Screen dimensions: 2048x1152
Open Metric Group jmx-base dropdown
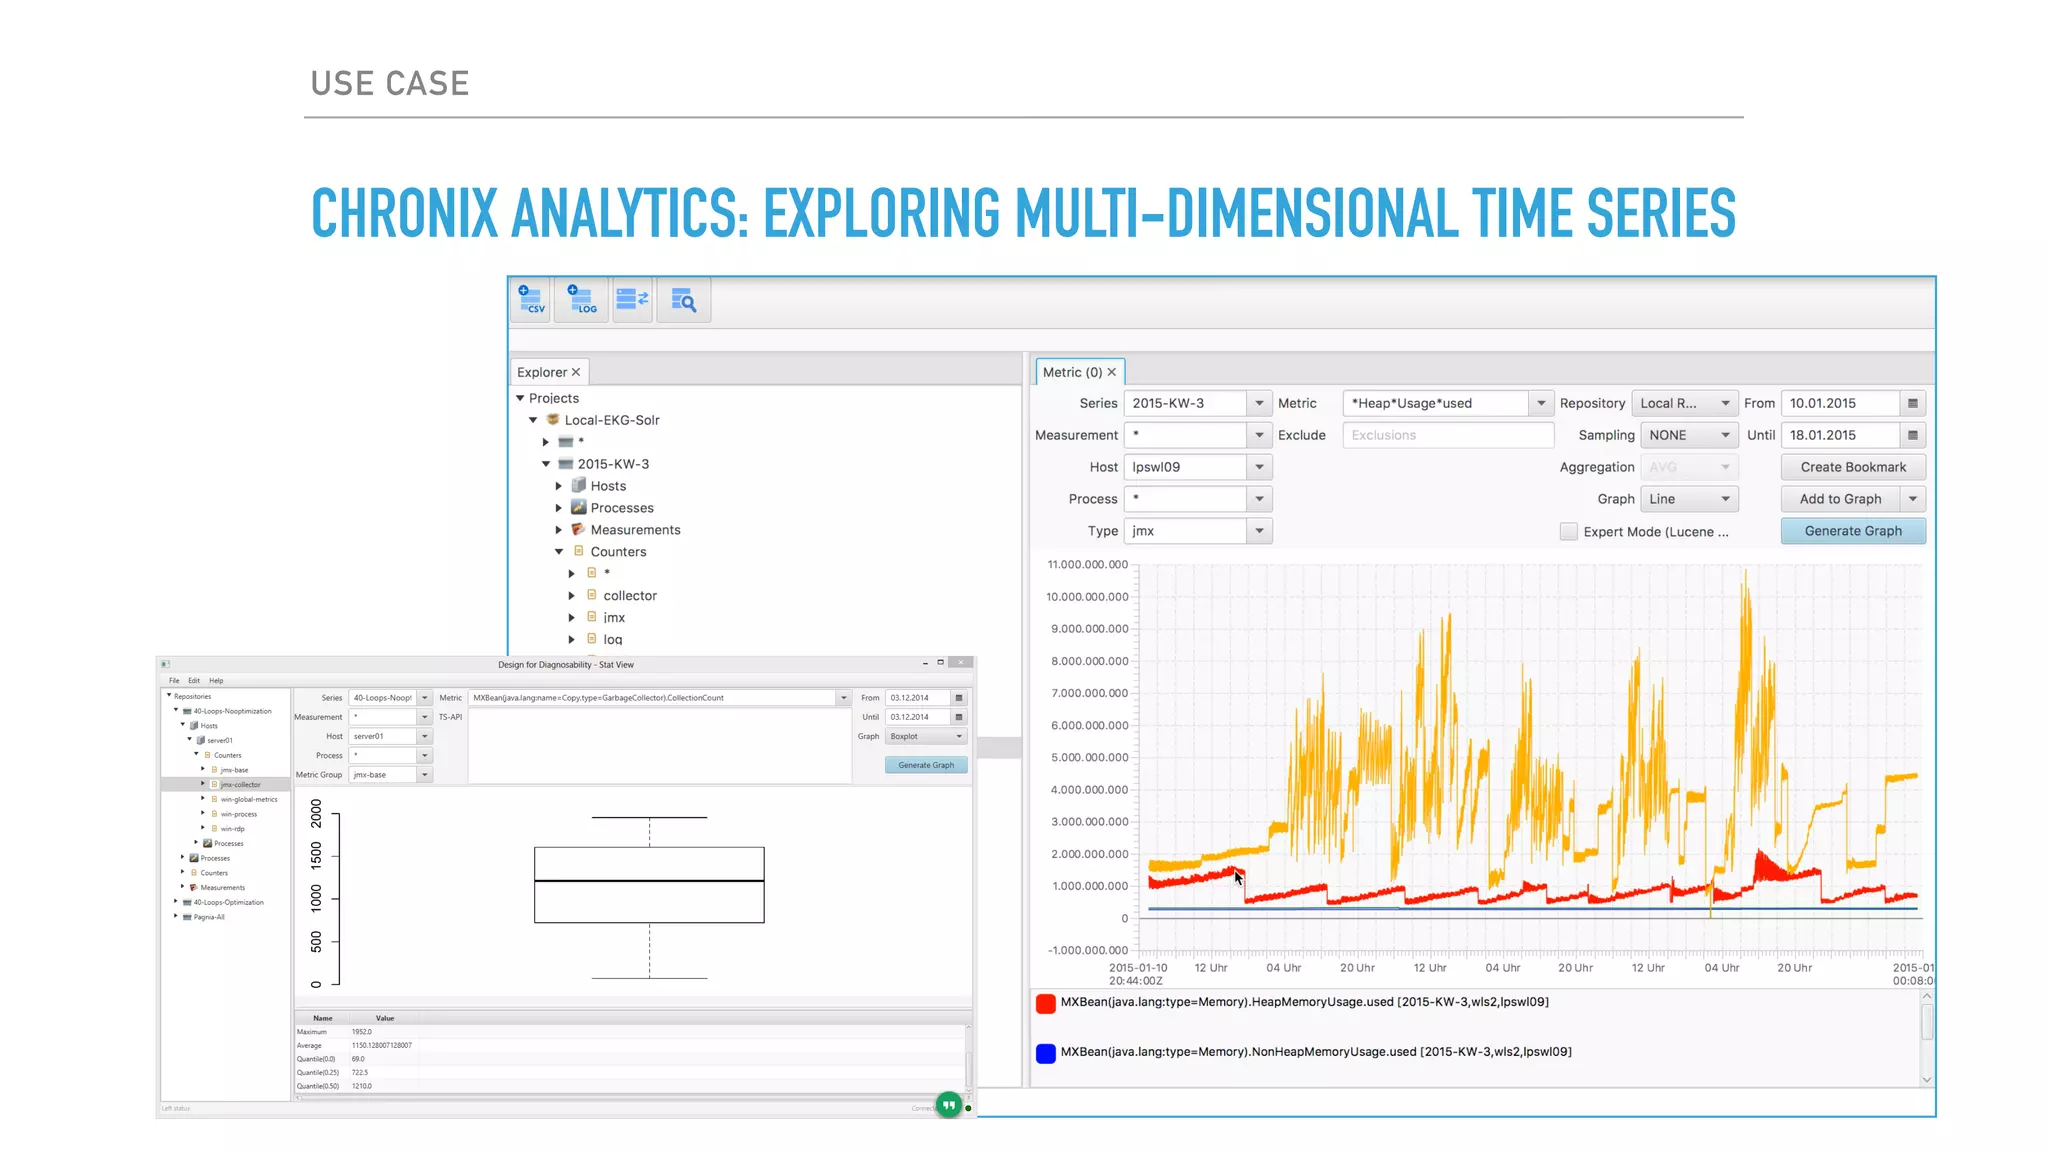click(x=425, y=775)
